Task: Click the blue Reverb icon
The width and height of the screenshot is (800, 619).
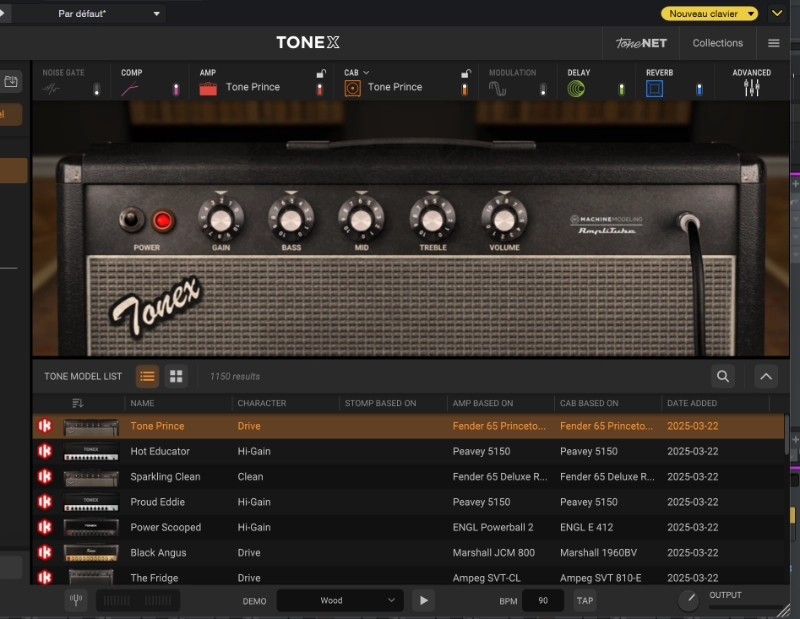Action: (x=654, y=89)
